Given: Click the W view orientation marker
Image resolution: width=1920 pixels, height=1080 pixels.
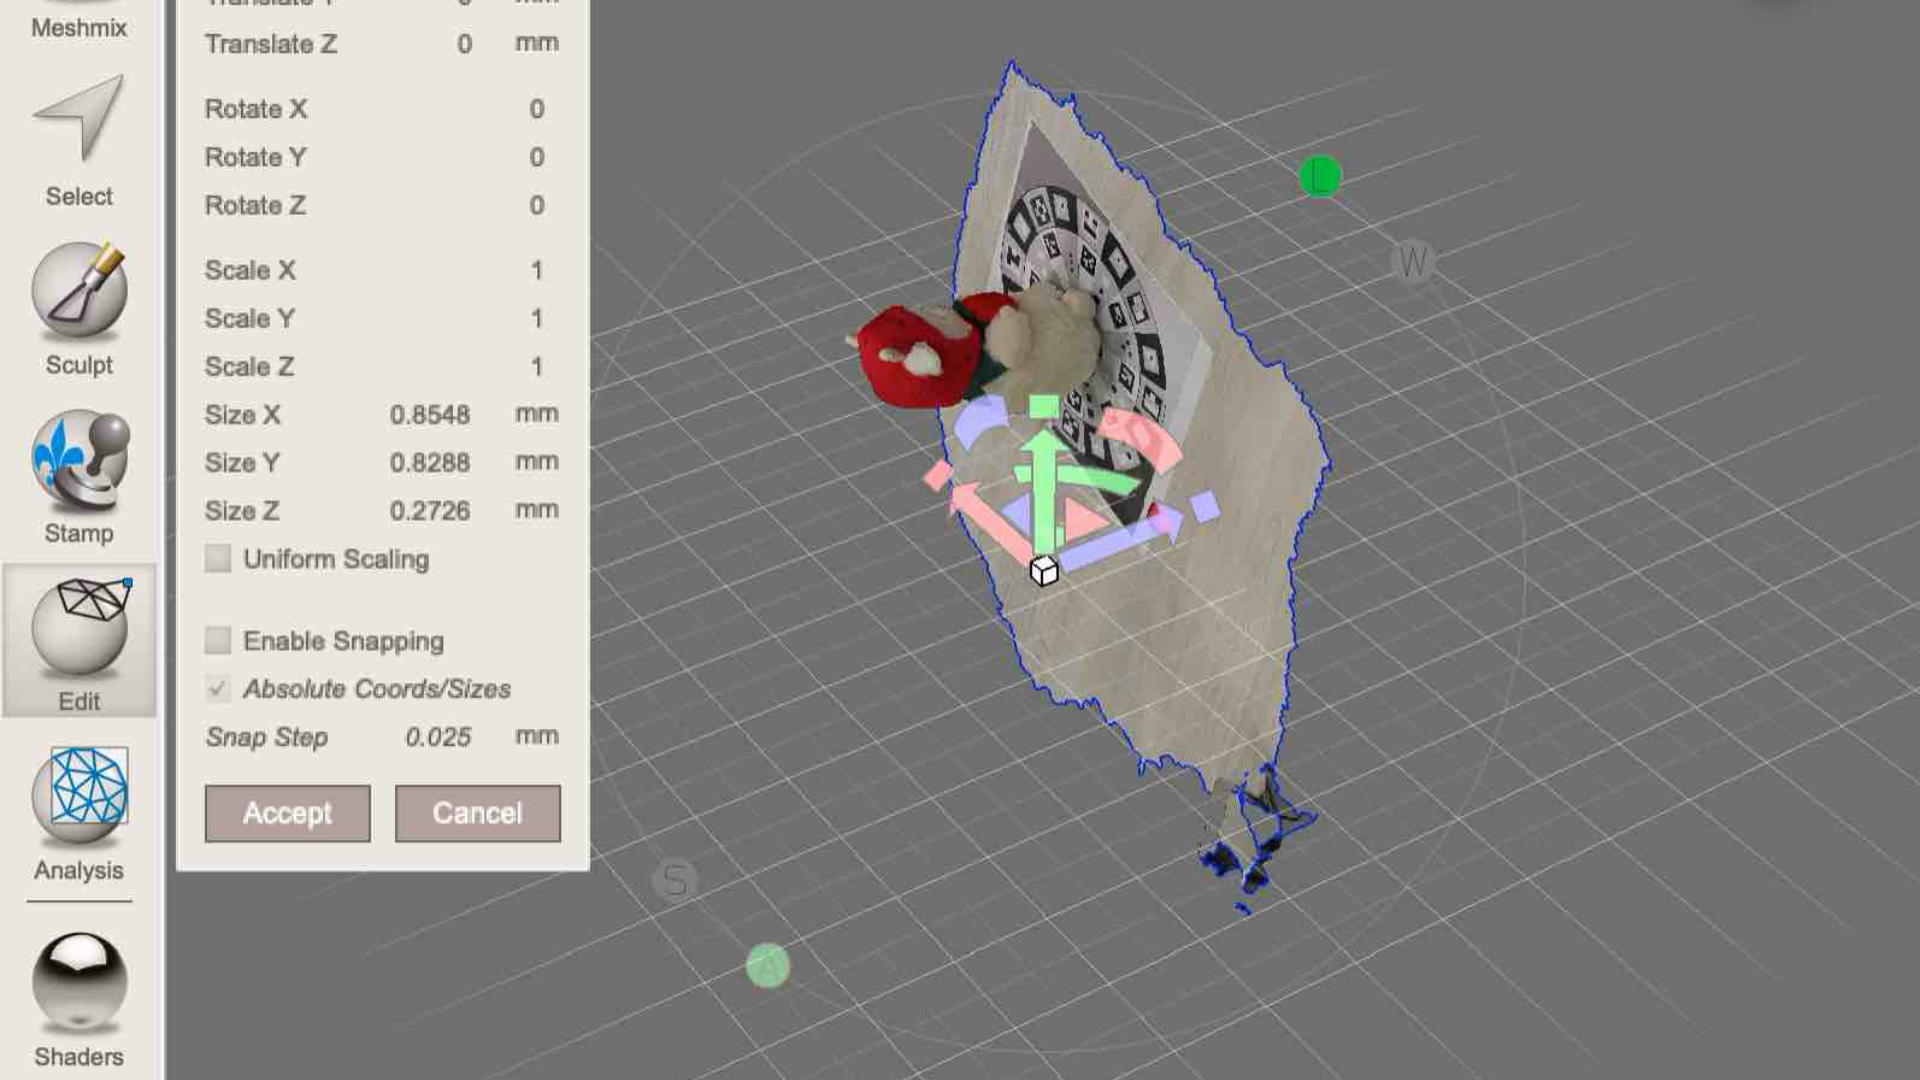Looking at the screenshot, I should pyautogui.click(x=1413, y=258).
